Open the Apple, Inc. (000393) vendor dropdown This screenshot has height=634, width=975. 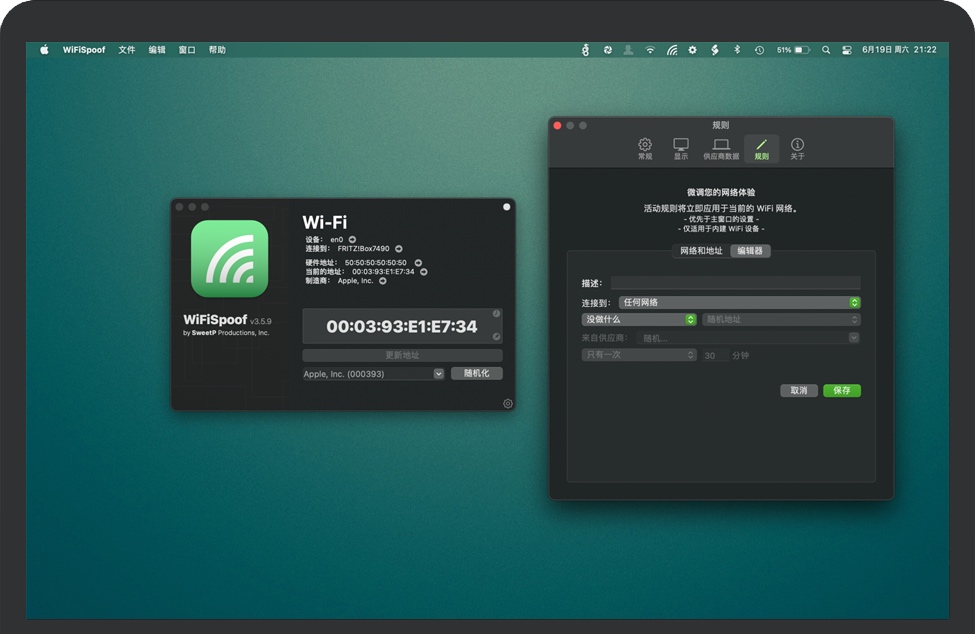(373, 374)
